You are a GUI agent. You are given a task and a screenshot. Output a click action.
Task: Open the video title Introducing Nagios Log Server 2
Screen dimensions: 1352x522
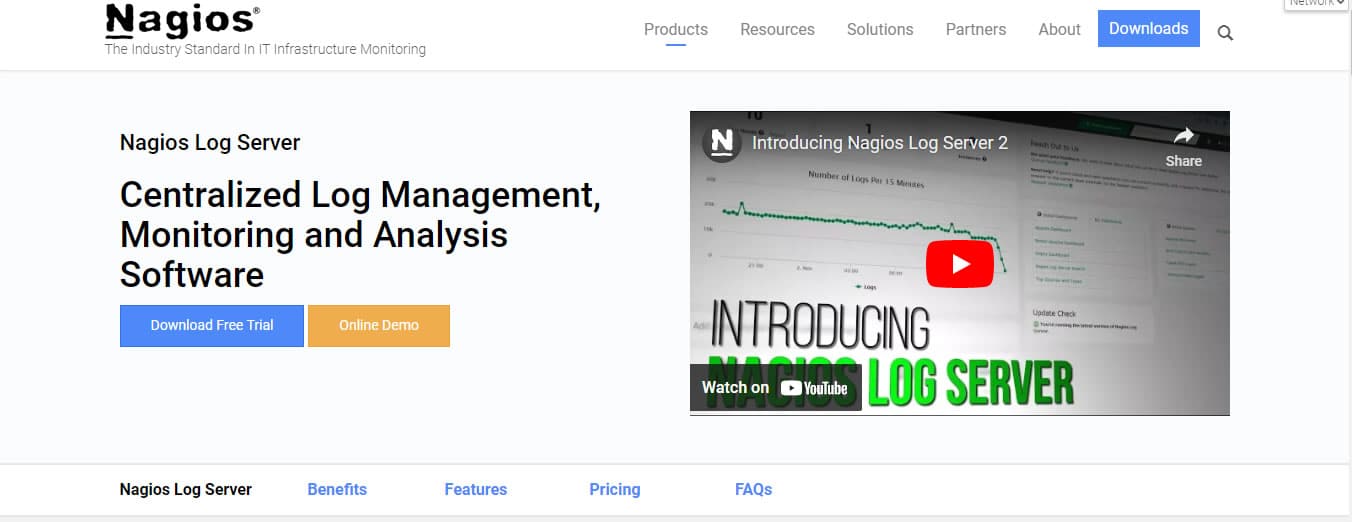coord(880,143)
